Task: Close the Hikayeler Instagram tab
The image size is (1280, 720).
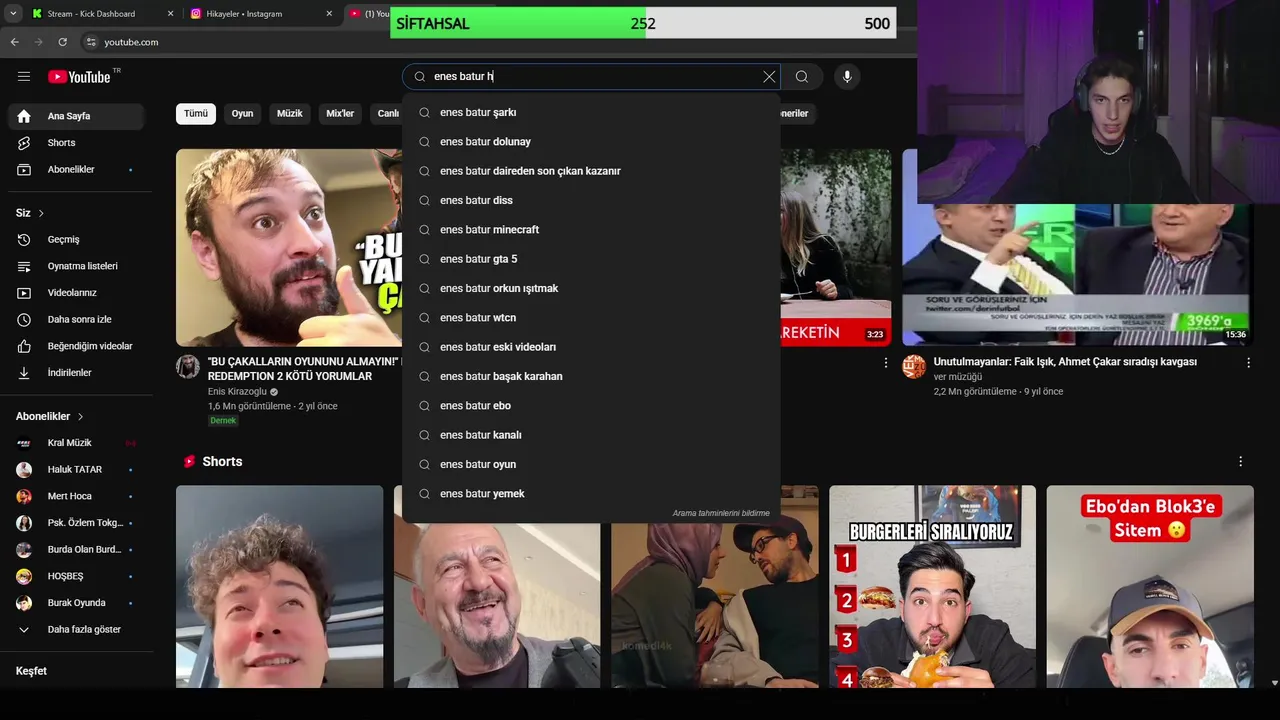Action: click(x=329, y=14)
